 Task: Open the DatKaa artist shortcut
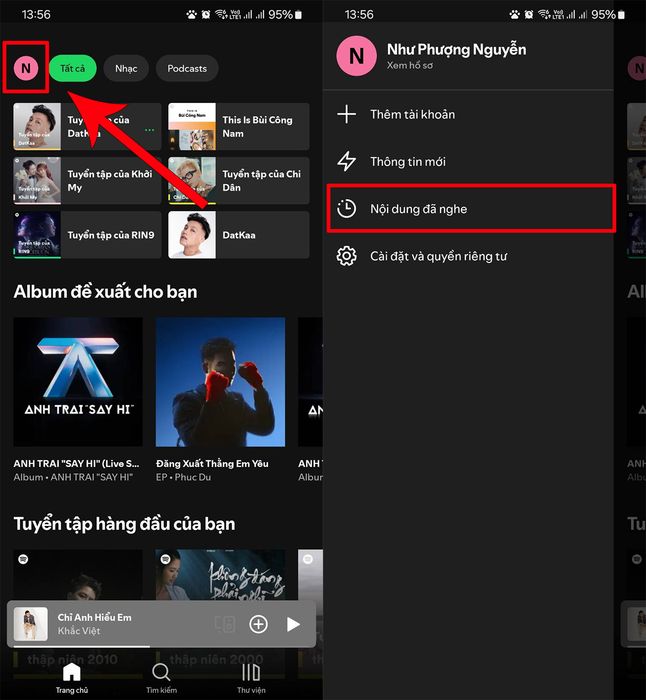pyautogui.click(x=239, y=235)
